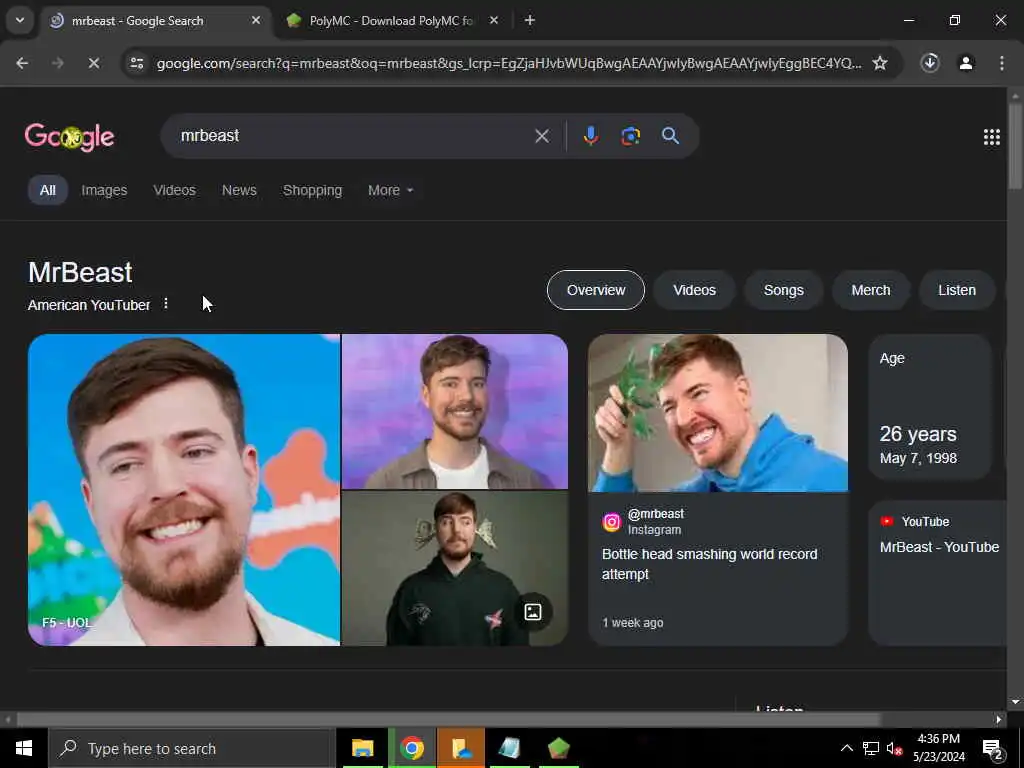The height and width of the screenshot is (768, 1024).
Task: Switch to Videos results filter
Action: (174, 190)
